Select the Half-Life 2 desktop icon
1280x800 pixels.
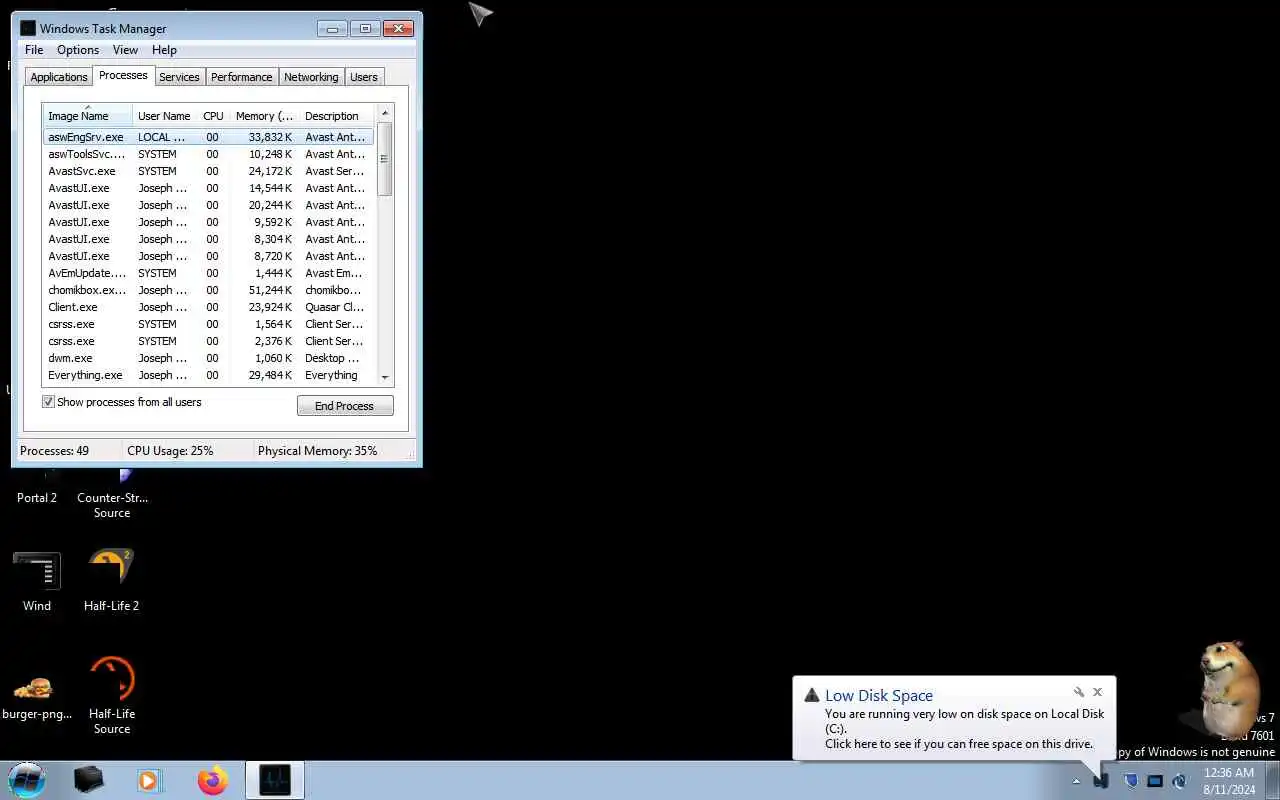click(112, 580)
